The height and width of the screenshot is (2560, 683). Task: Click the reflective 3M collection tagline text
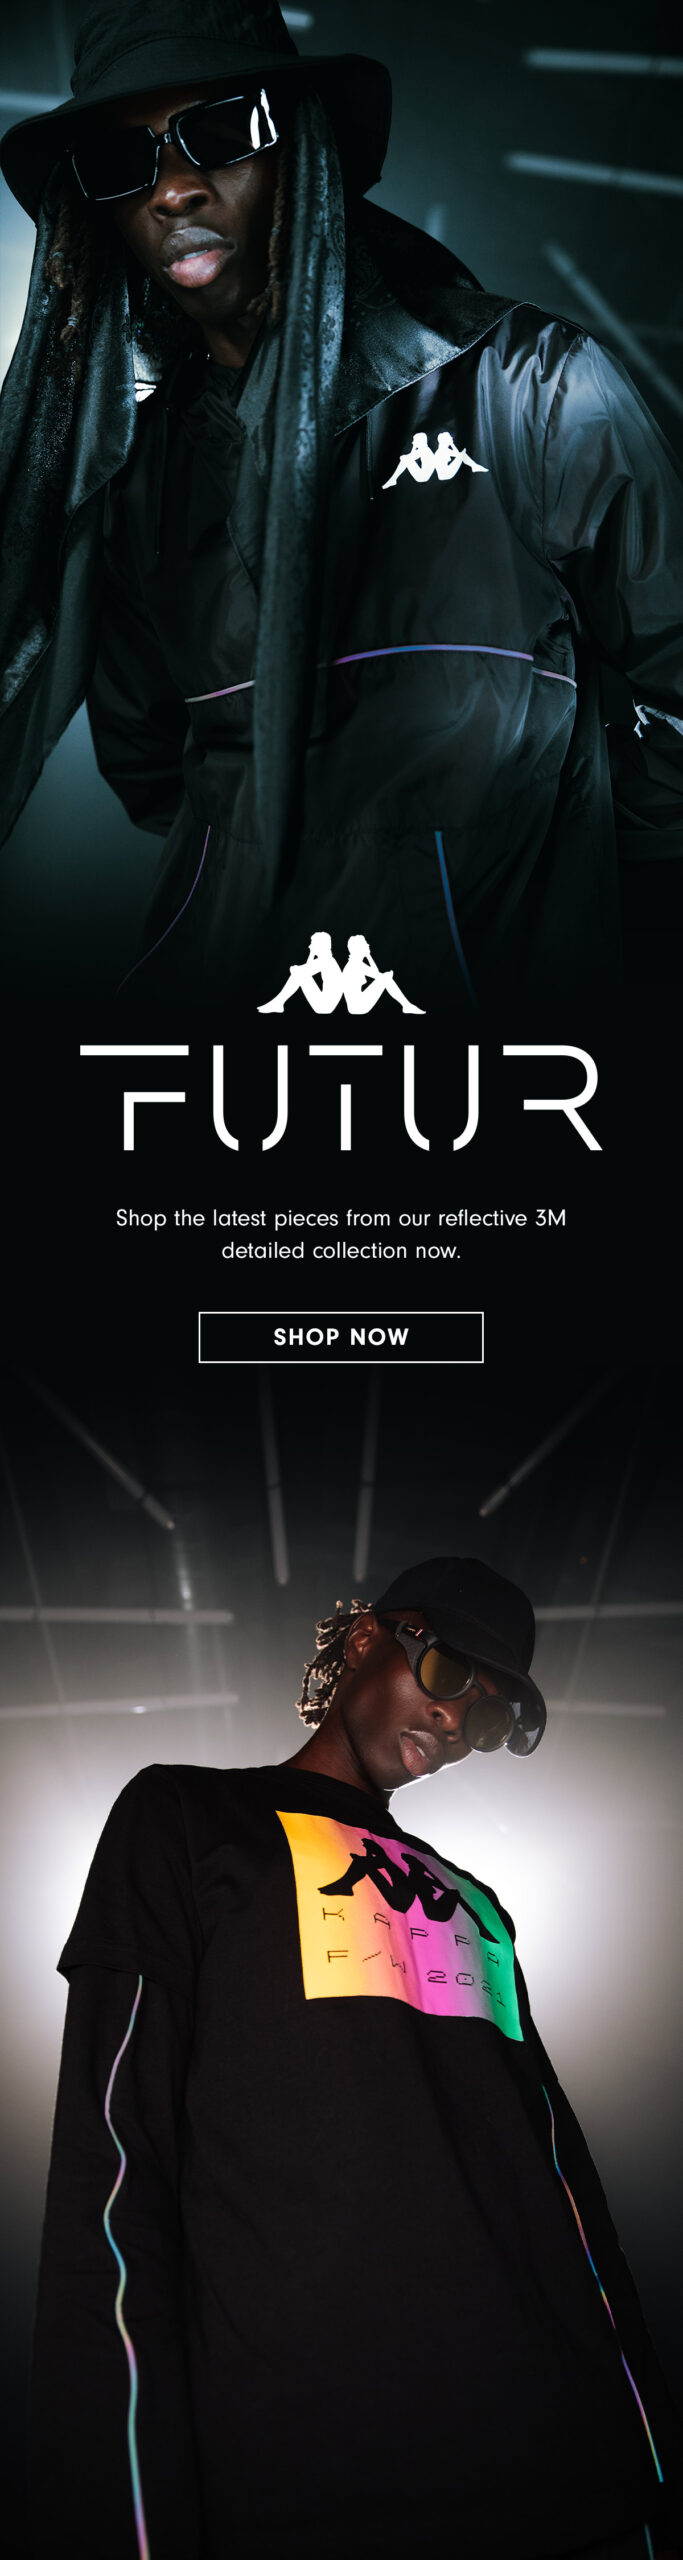341,1234
